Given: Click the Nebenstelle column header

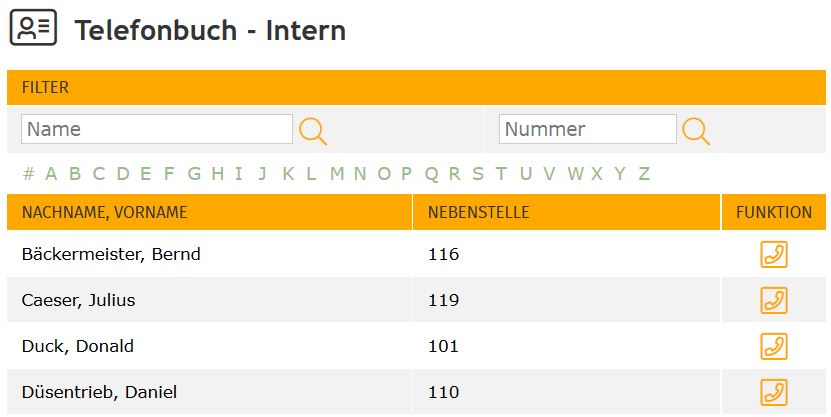Looking at the screenshot, I should coord(478,212).
